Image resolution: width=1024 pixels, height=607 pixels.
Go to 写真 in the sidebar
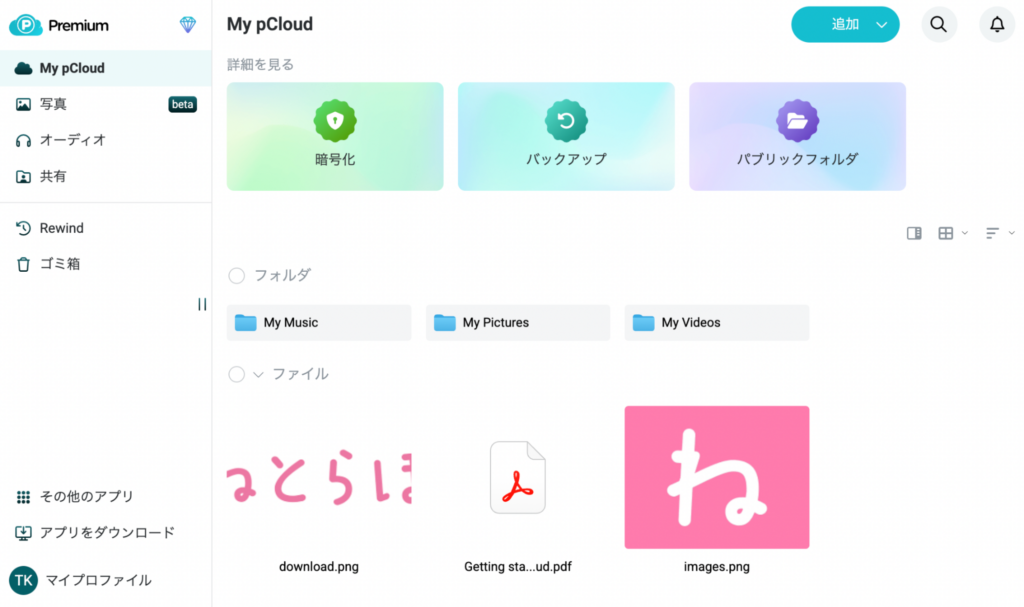[53, 104]
